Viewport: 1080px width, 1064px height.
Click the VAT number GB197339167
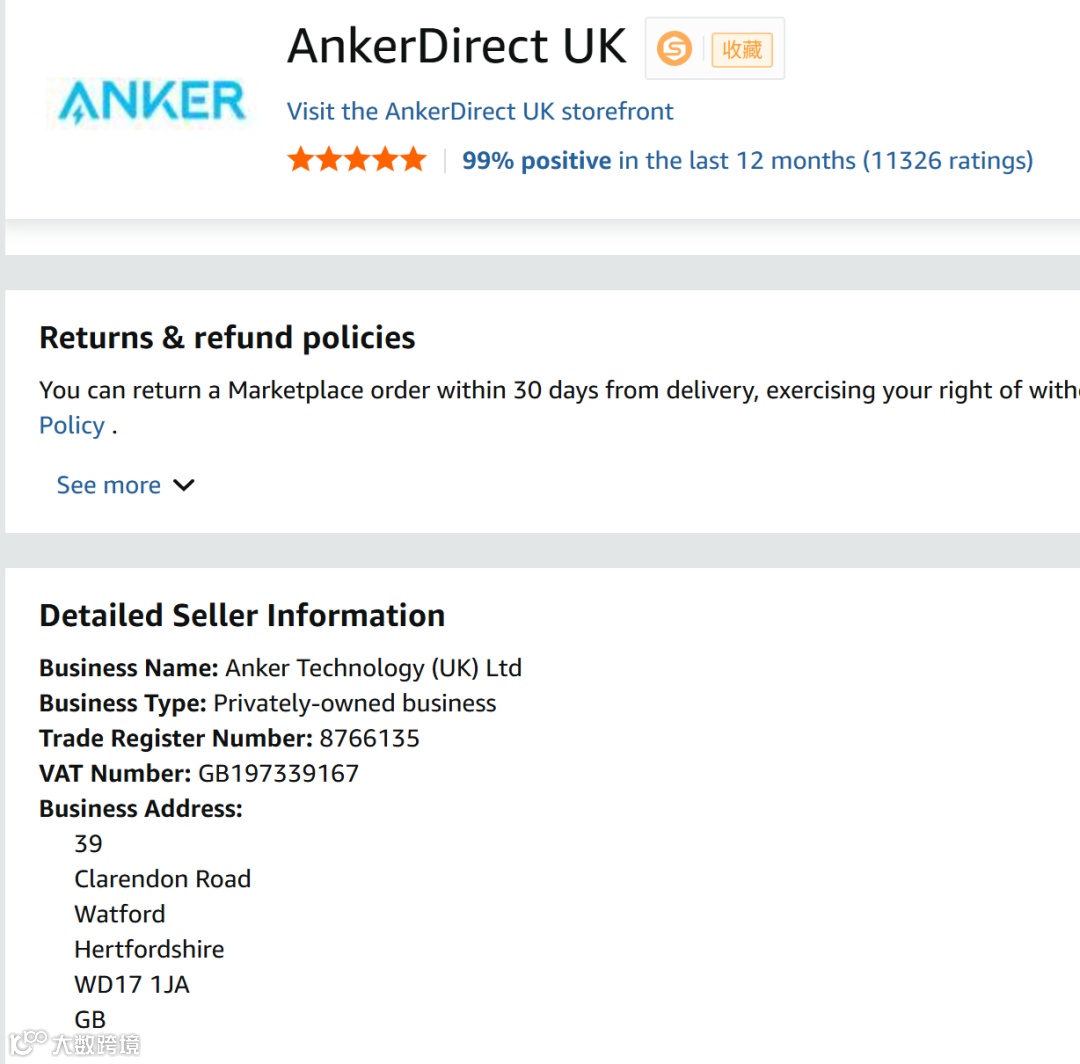click(278, 773)
